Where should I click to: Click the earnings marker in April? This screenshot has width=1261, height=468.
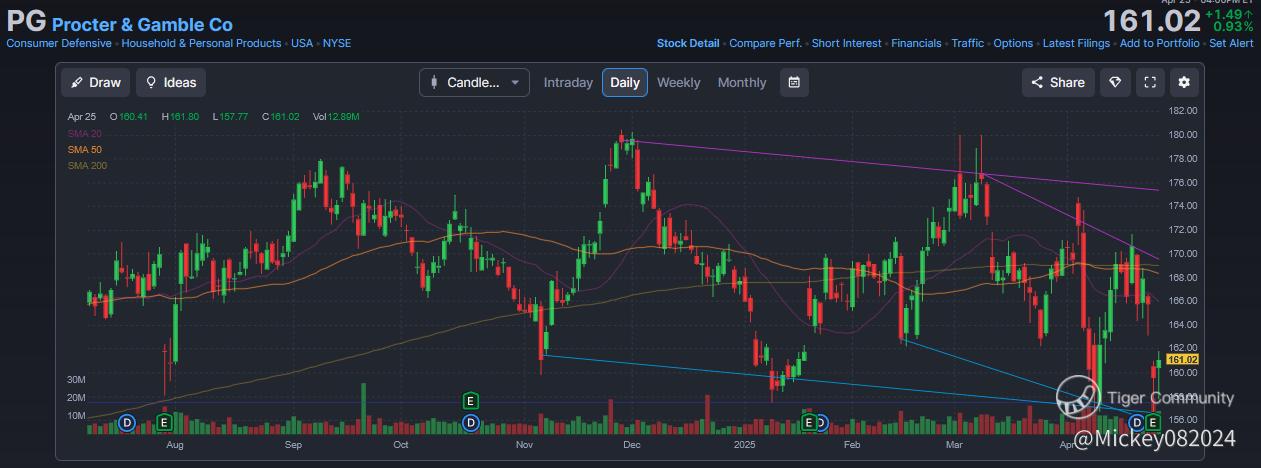point(1153,423)
